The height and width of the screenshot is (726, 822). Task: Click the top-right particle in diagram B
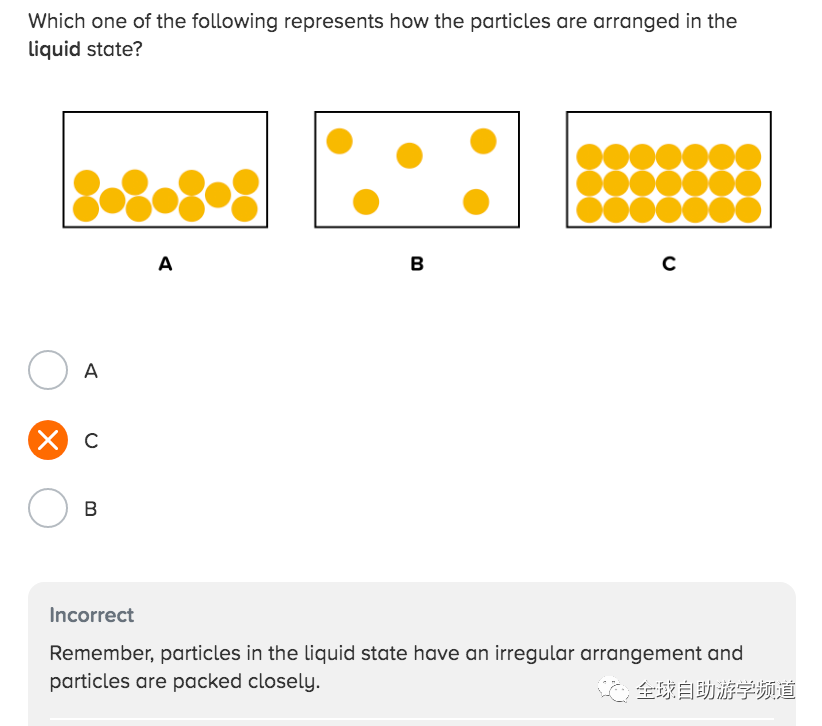click(483, 141)
